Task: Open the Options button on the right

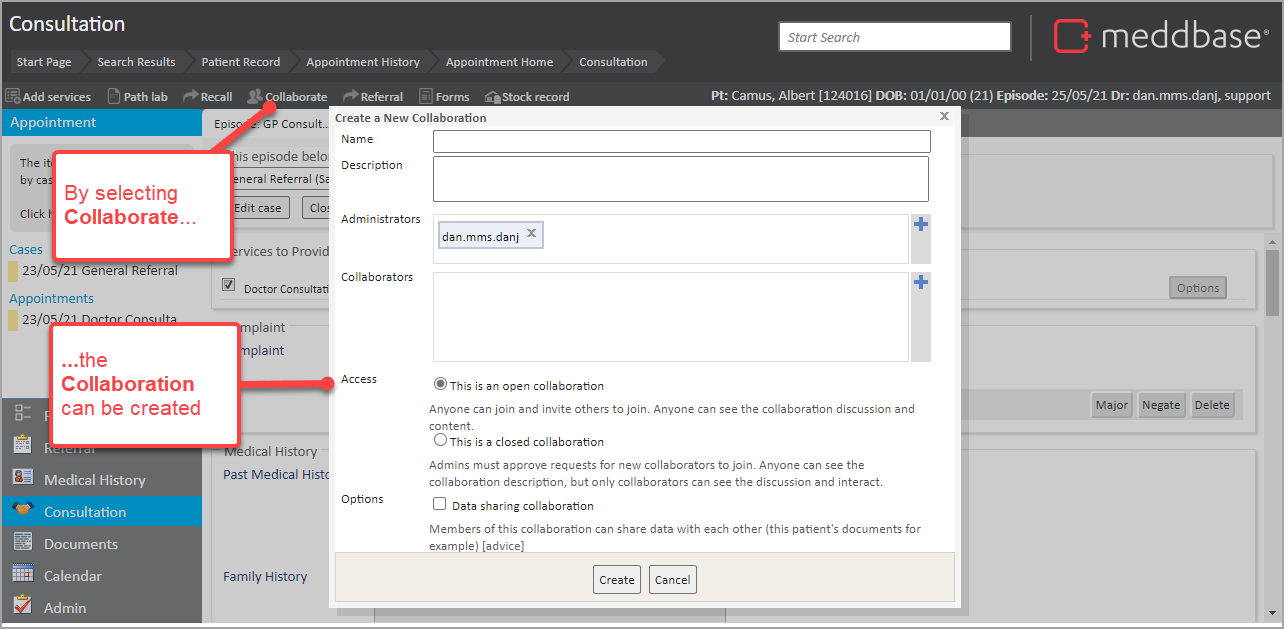Action: click(x=1197, y=288)
